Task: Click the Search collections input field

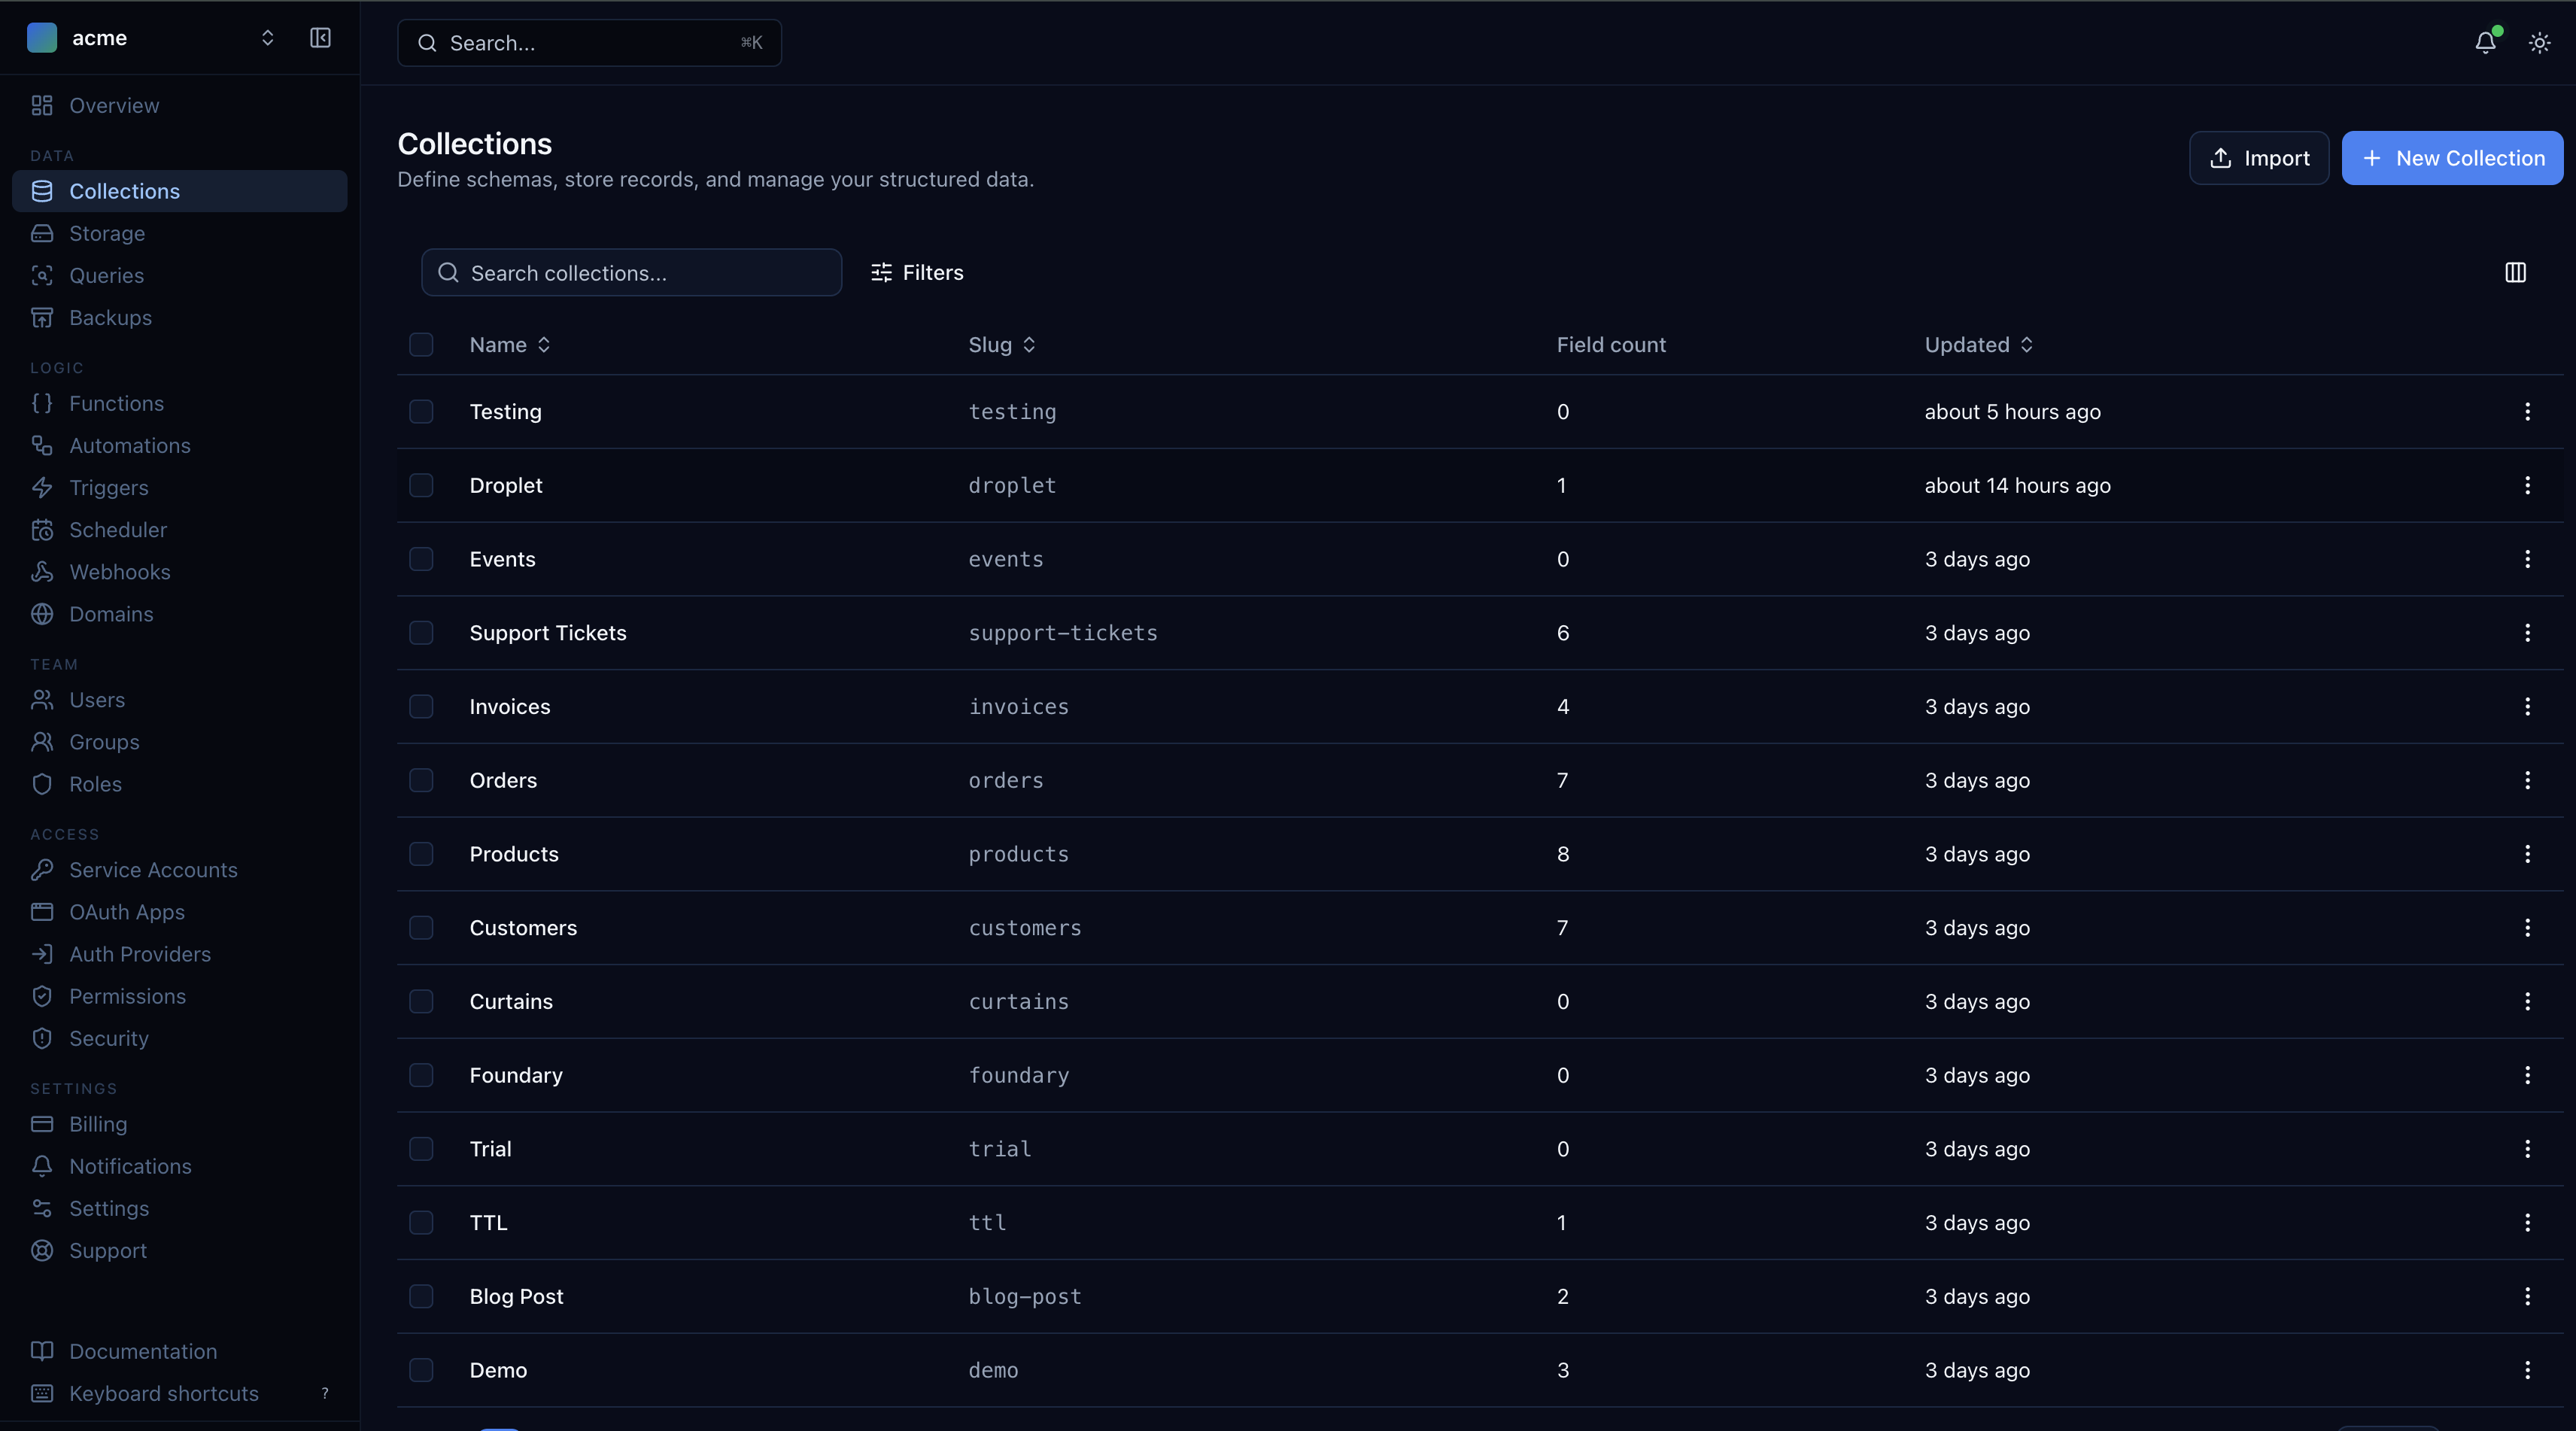Action: [x=631, y=272]
